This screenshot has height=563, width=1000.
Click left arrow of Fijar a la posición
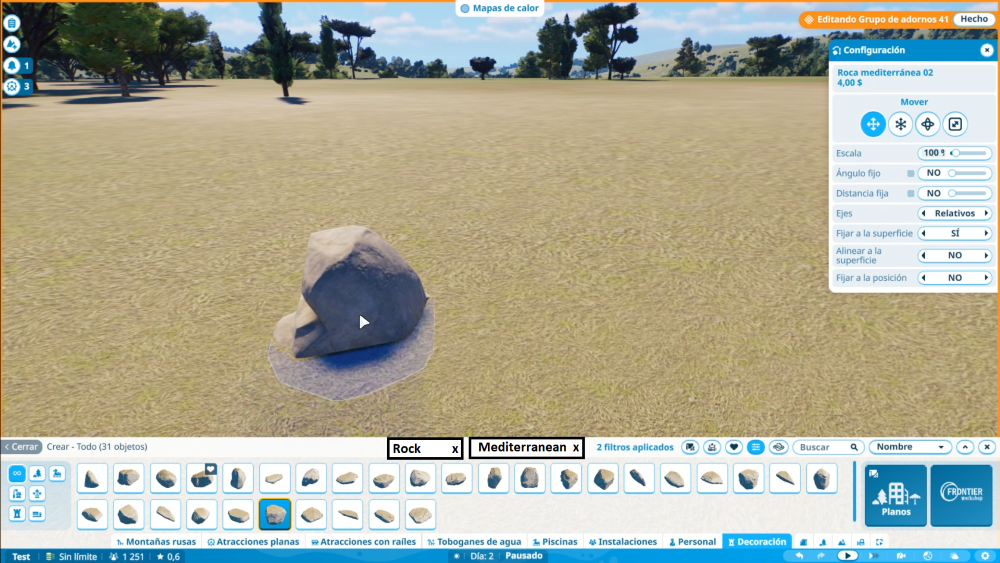923,278
